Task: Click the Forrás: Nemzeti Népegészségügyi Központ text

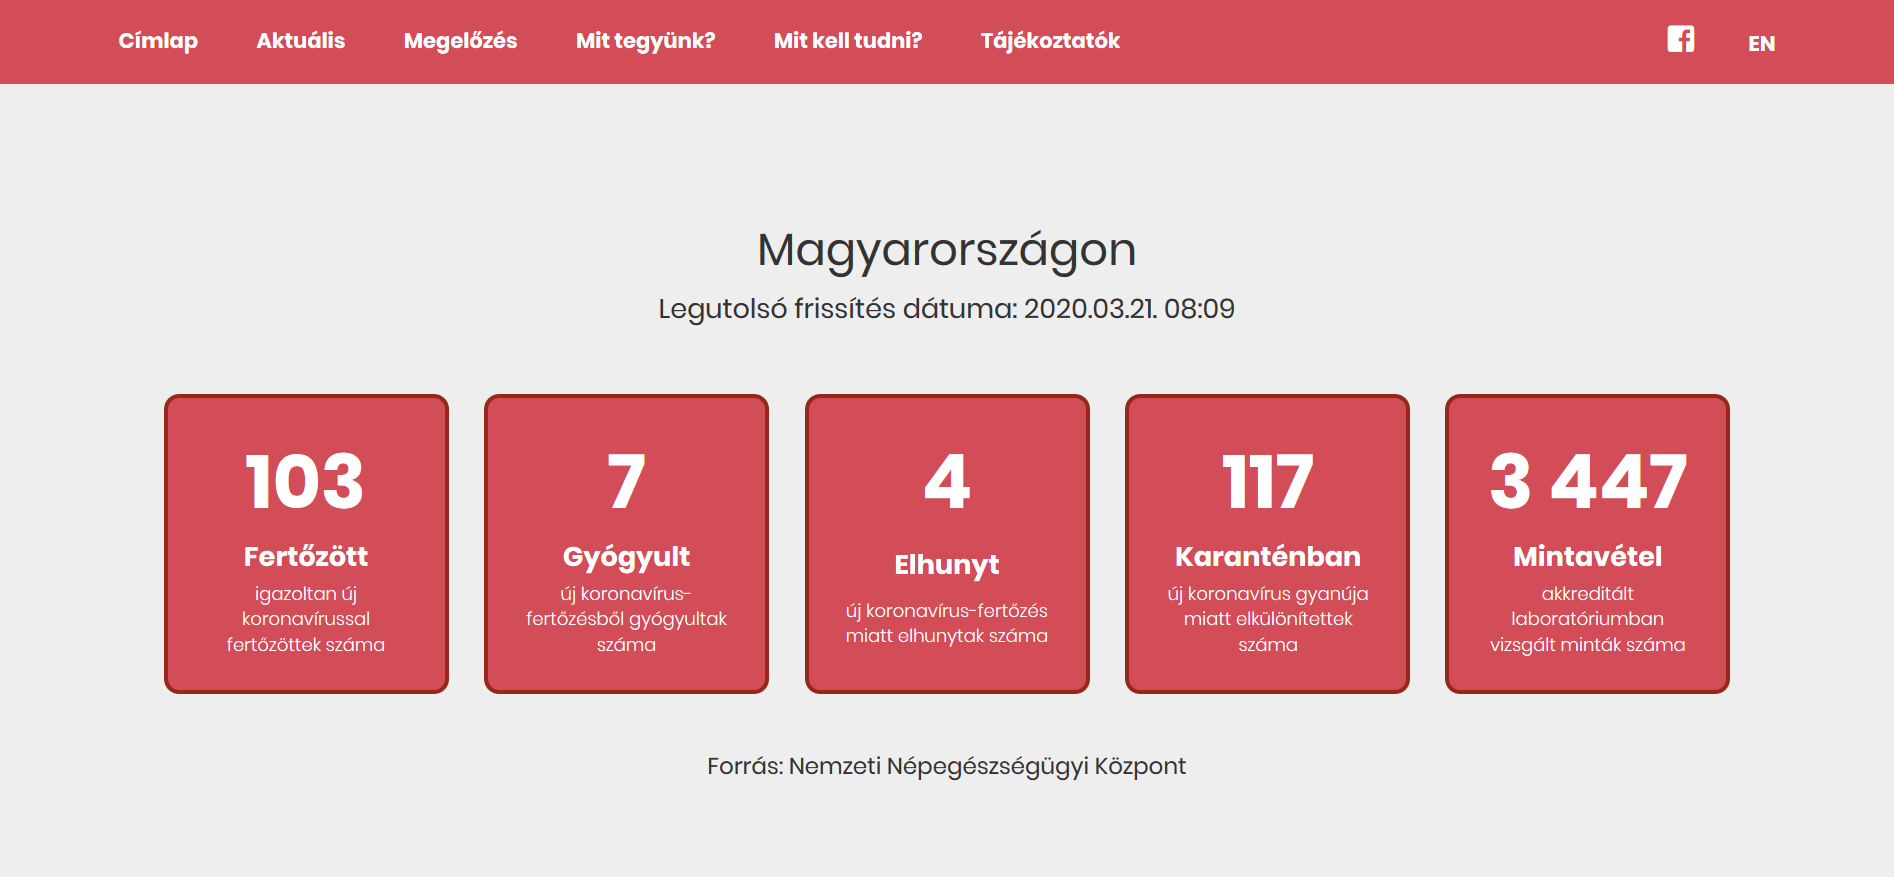Action: pos(946,766)
